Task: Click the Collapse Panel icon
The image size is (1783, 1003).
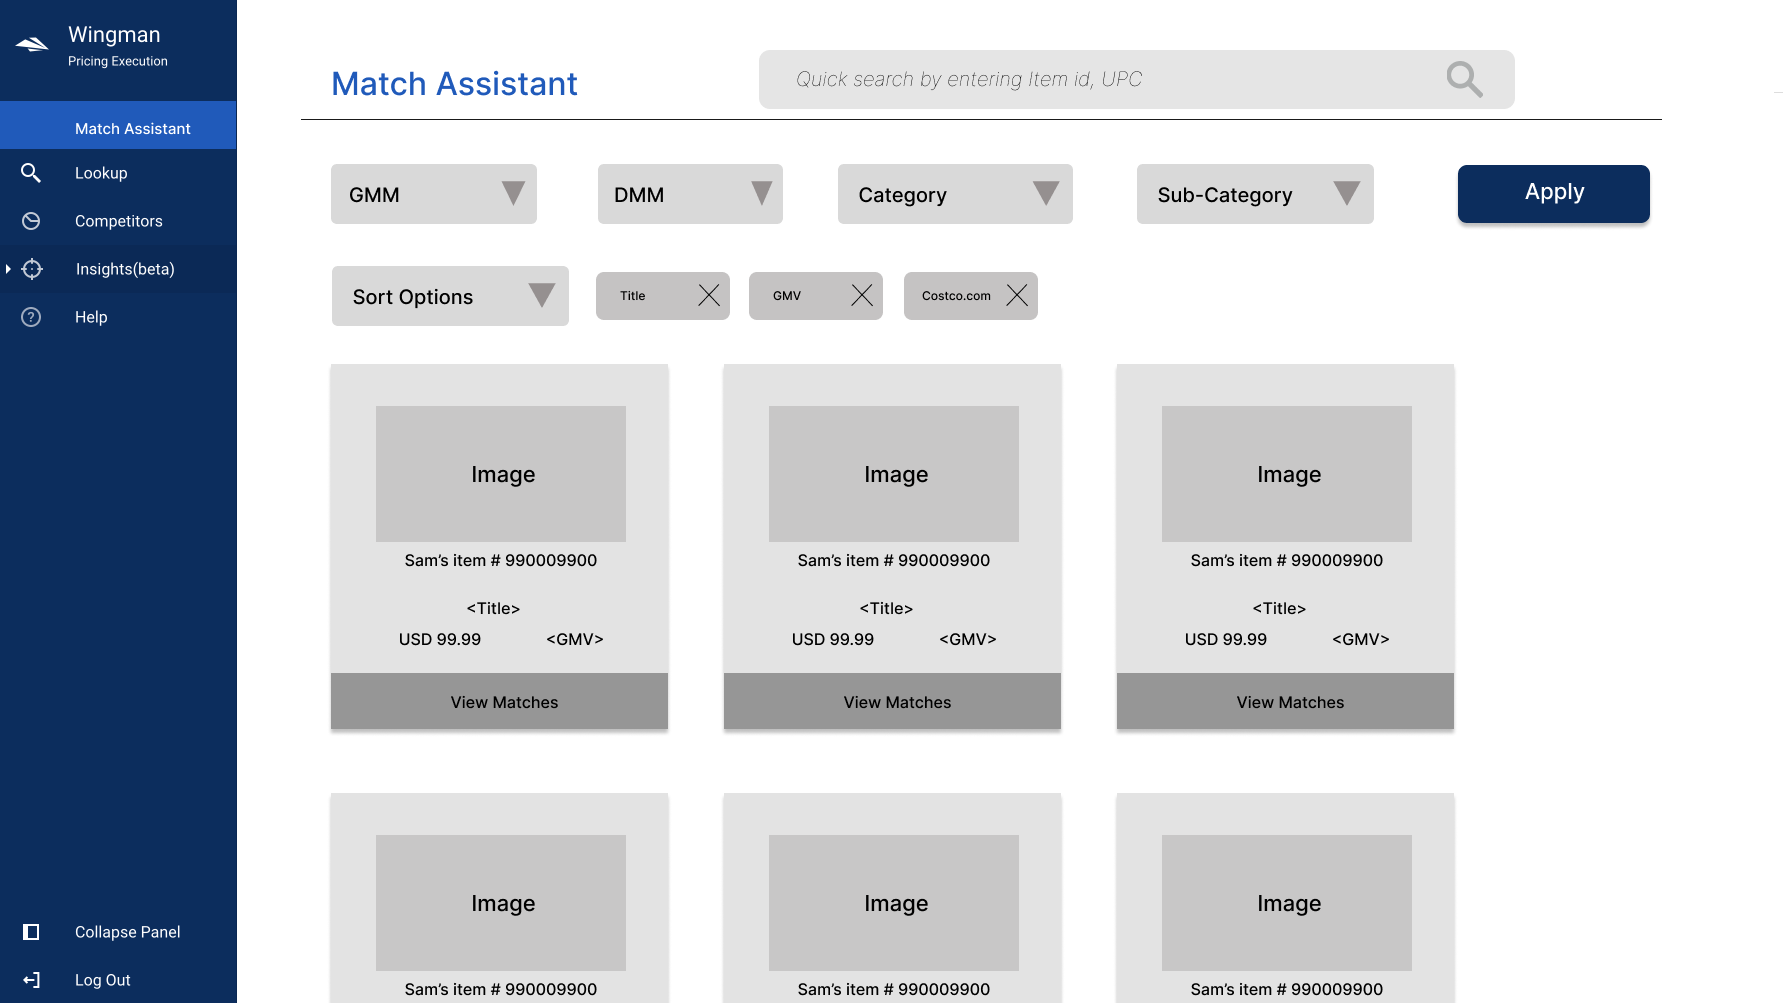Action: tap(31, 931)
